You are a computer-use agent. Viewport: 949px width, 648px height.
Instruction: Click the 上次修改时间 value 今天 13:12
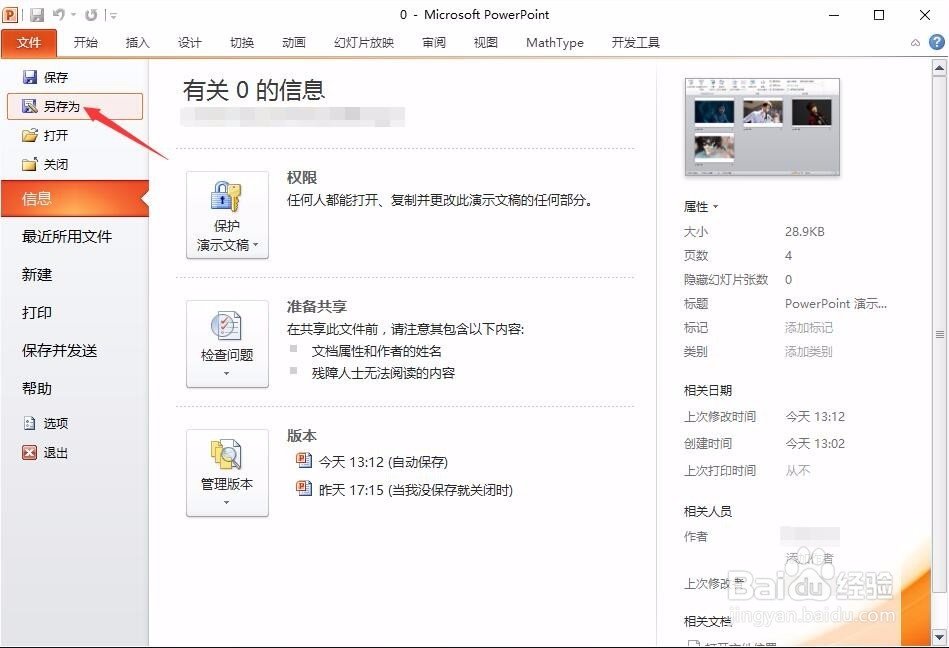tap(815, 417)
